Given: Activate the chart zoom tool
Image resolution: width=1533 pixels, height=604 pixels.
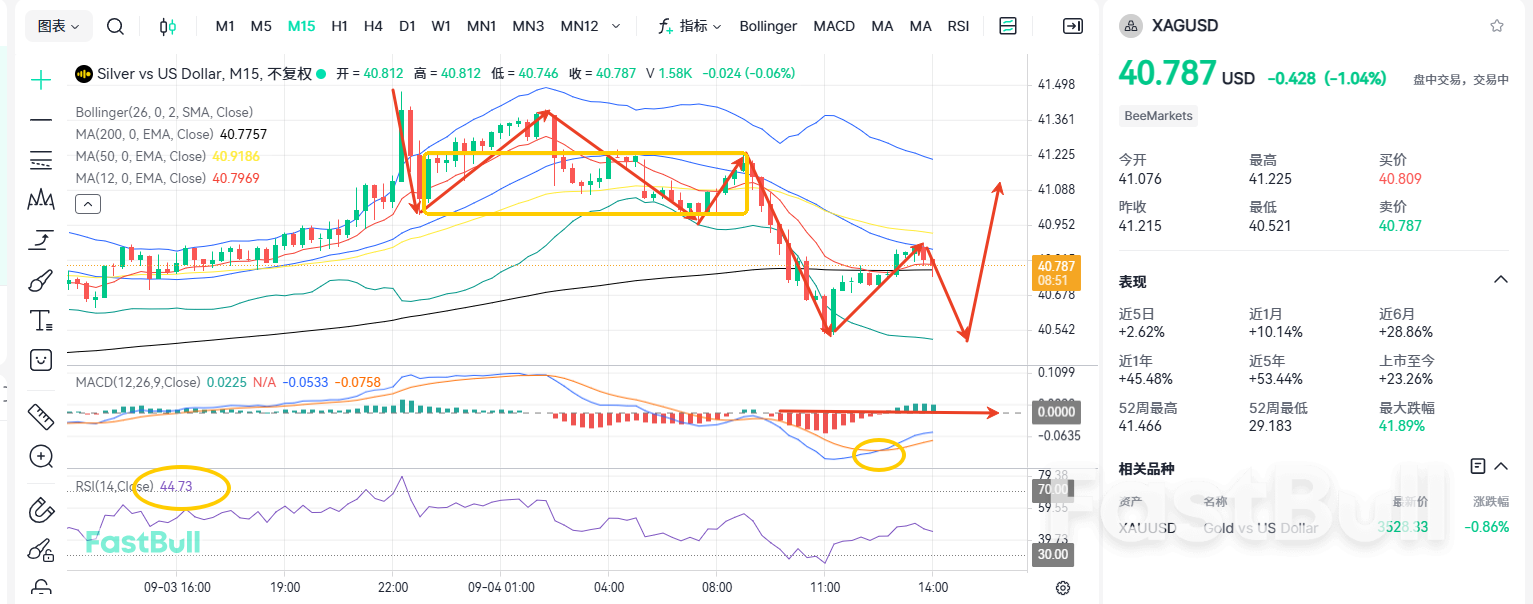Looking at the screenshot, I should pyautogui.click(x=40, y=457).
